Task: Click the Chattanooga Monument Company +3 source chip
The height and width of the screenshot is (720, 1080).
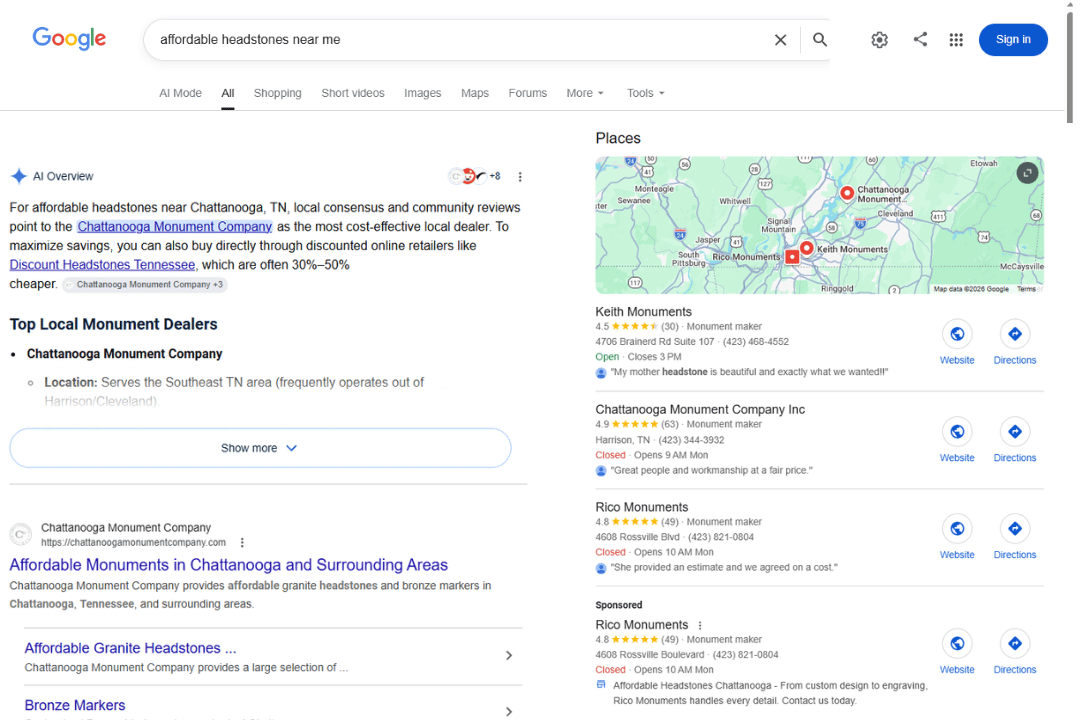Action: coord(145,285)
